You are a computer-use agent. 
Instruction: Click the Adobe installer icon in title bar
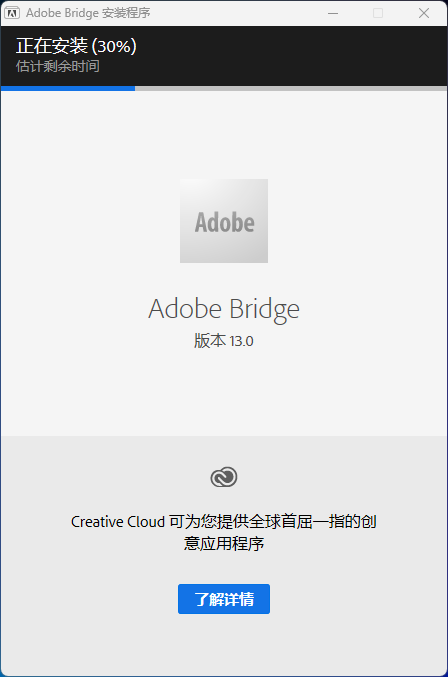[x=12, y=13]
